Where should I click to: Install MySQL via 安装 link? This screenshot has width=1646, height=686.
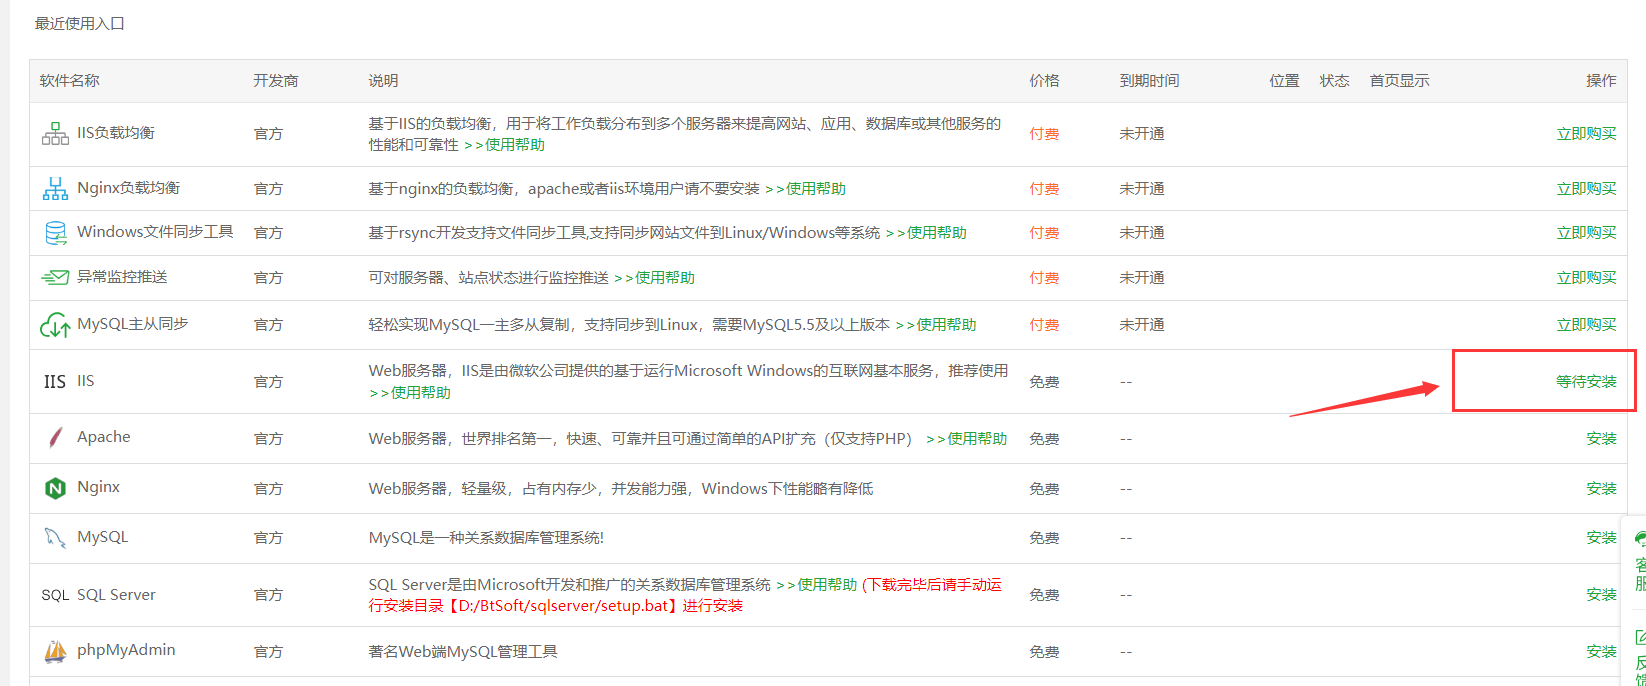coord(1601,537)
